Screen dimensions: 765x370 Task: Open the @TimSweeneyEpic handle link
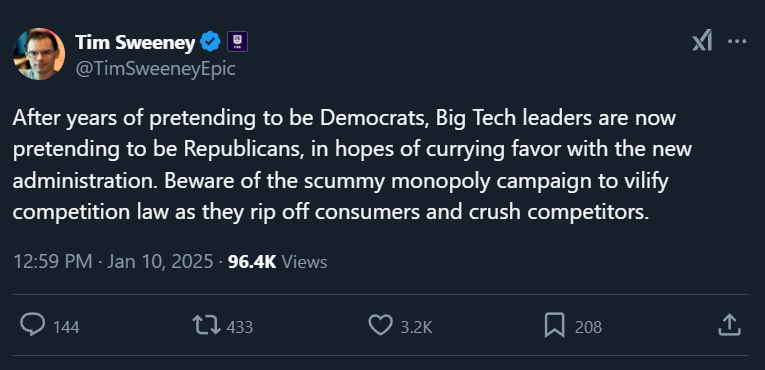click(x=155, y=69)
